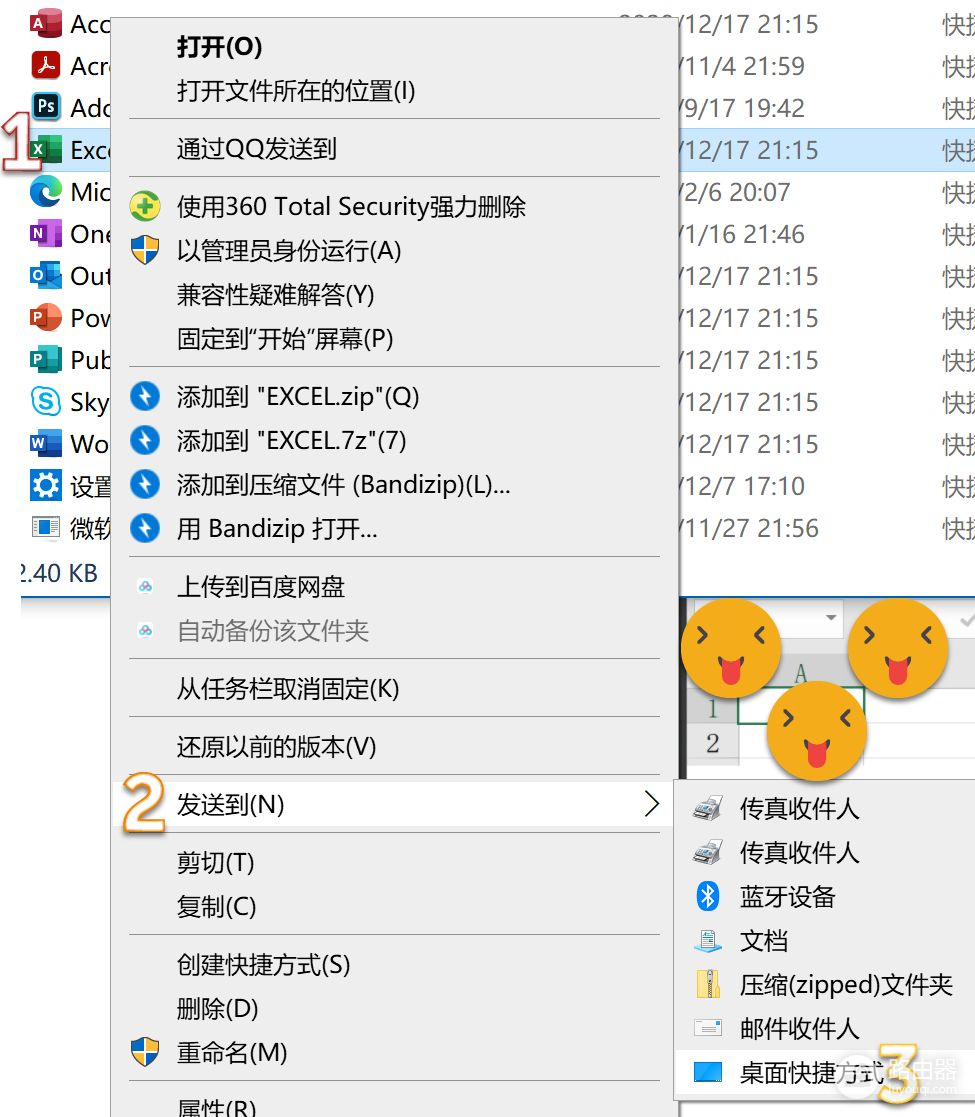Click Bandizip icon next to EXCEL.7z entry
Screen dimensions: 975x1117
coord(145,440)
